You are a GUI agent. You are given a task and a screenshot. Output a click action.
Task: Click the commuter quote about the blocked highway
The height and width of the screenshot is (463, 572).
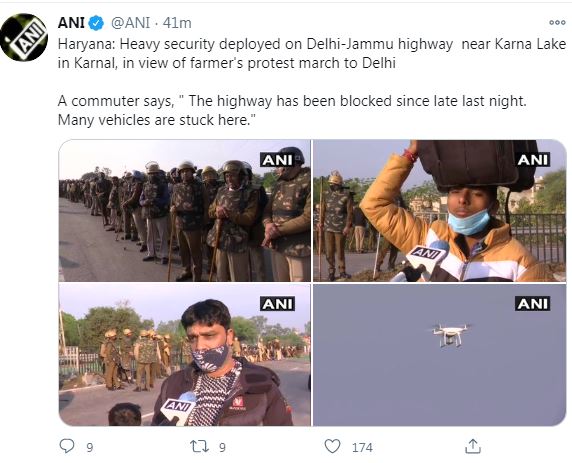tap(292, 110)
